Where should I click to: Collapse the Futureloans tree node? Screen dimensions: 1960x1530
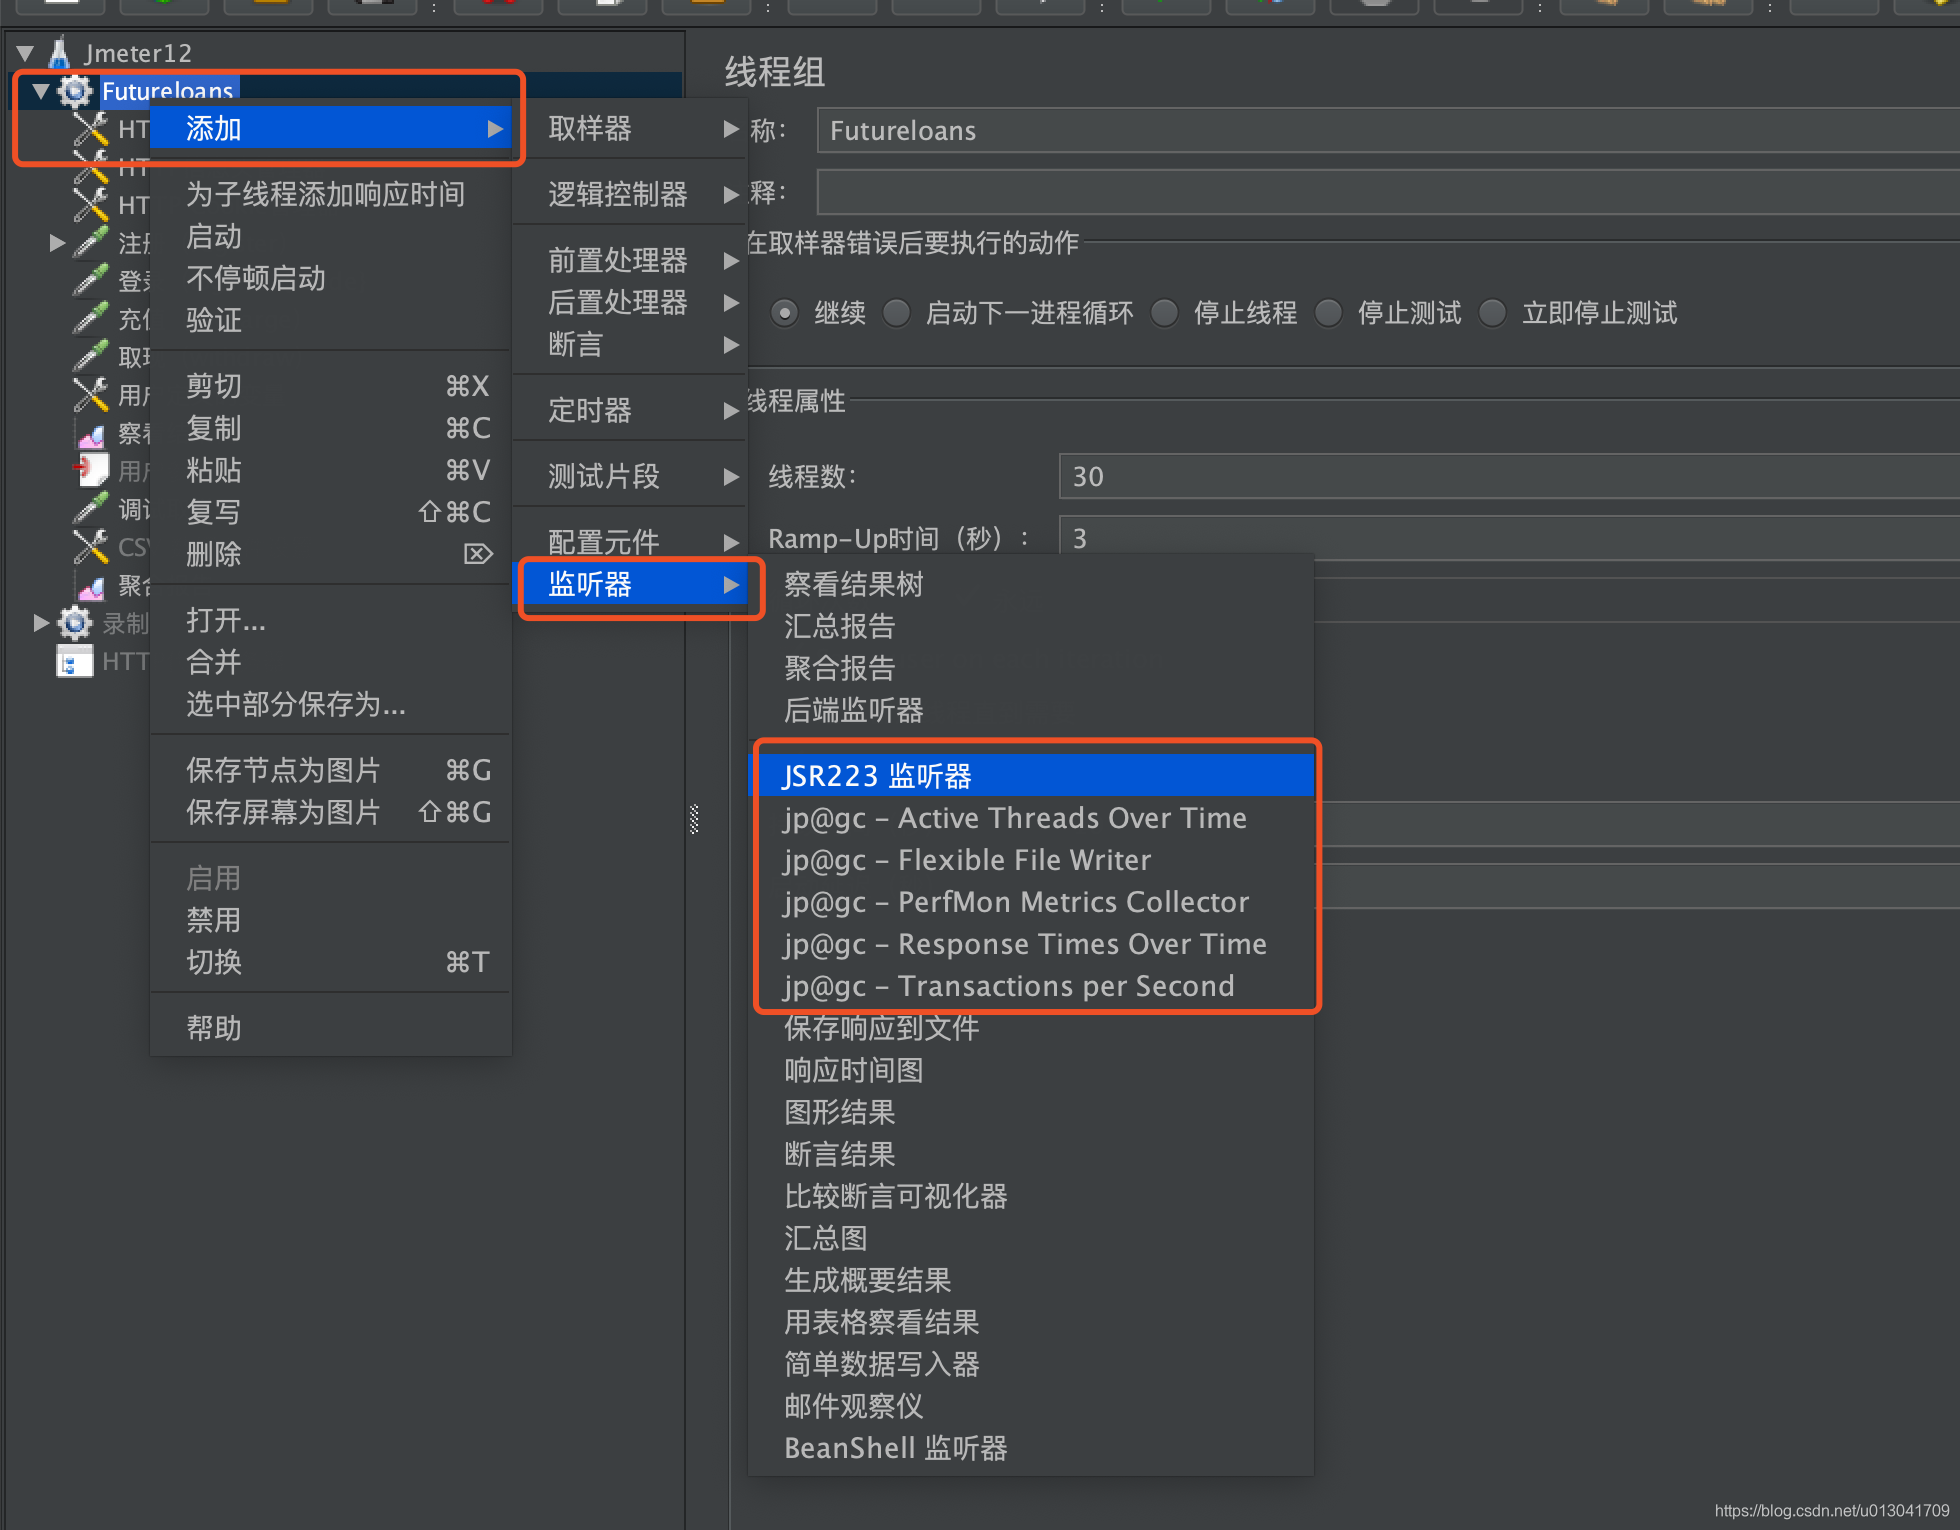pos(41,91)
